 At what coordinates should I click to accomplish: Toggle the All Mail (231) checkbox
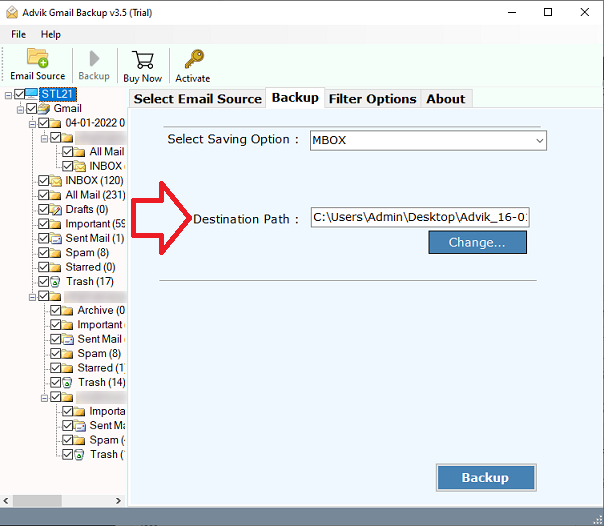(44, 195)
